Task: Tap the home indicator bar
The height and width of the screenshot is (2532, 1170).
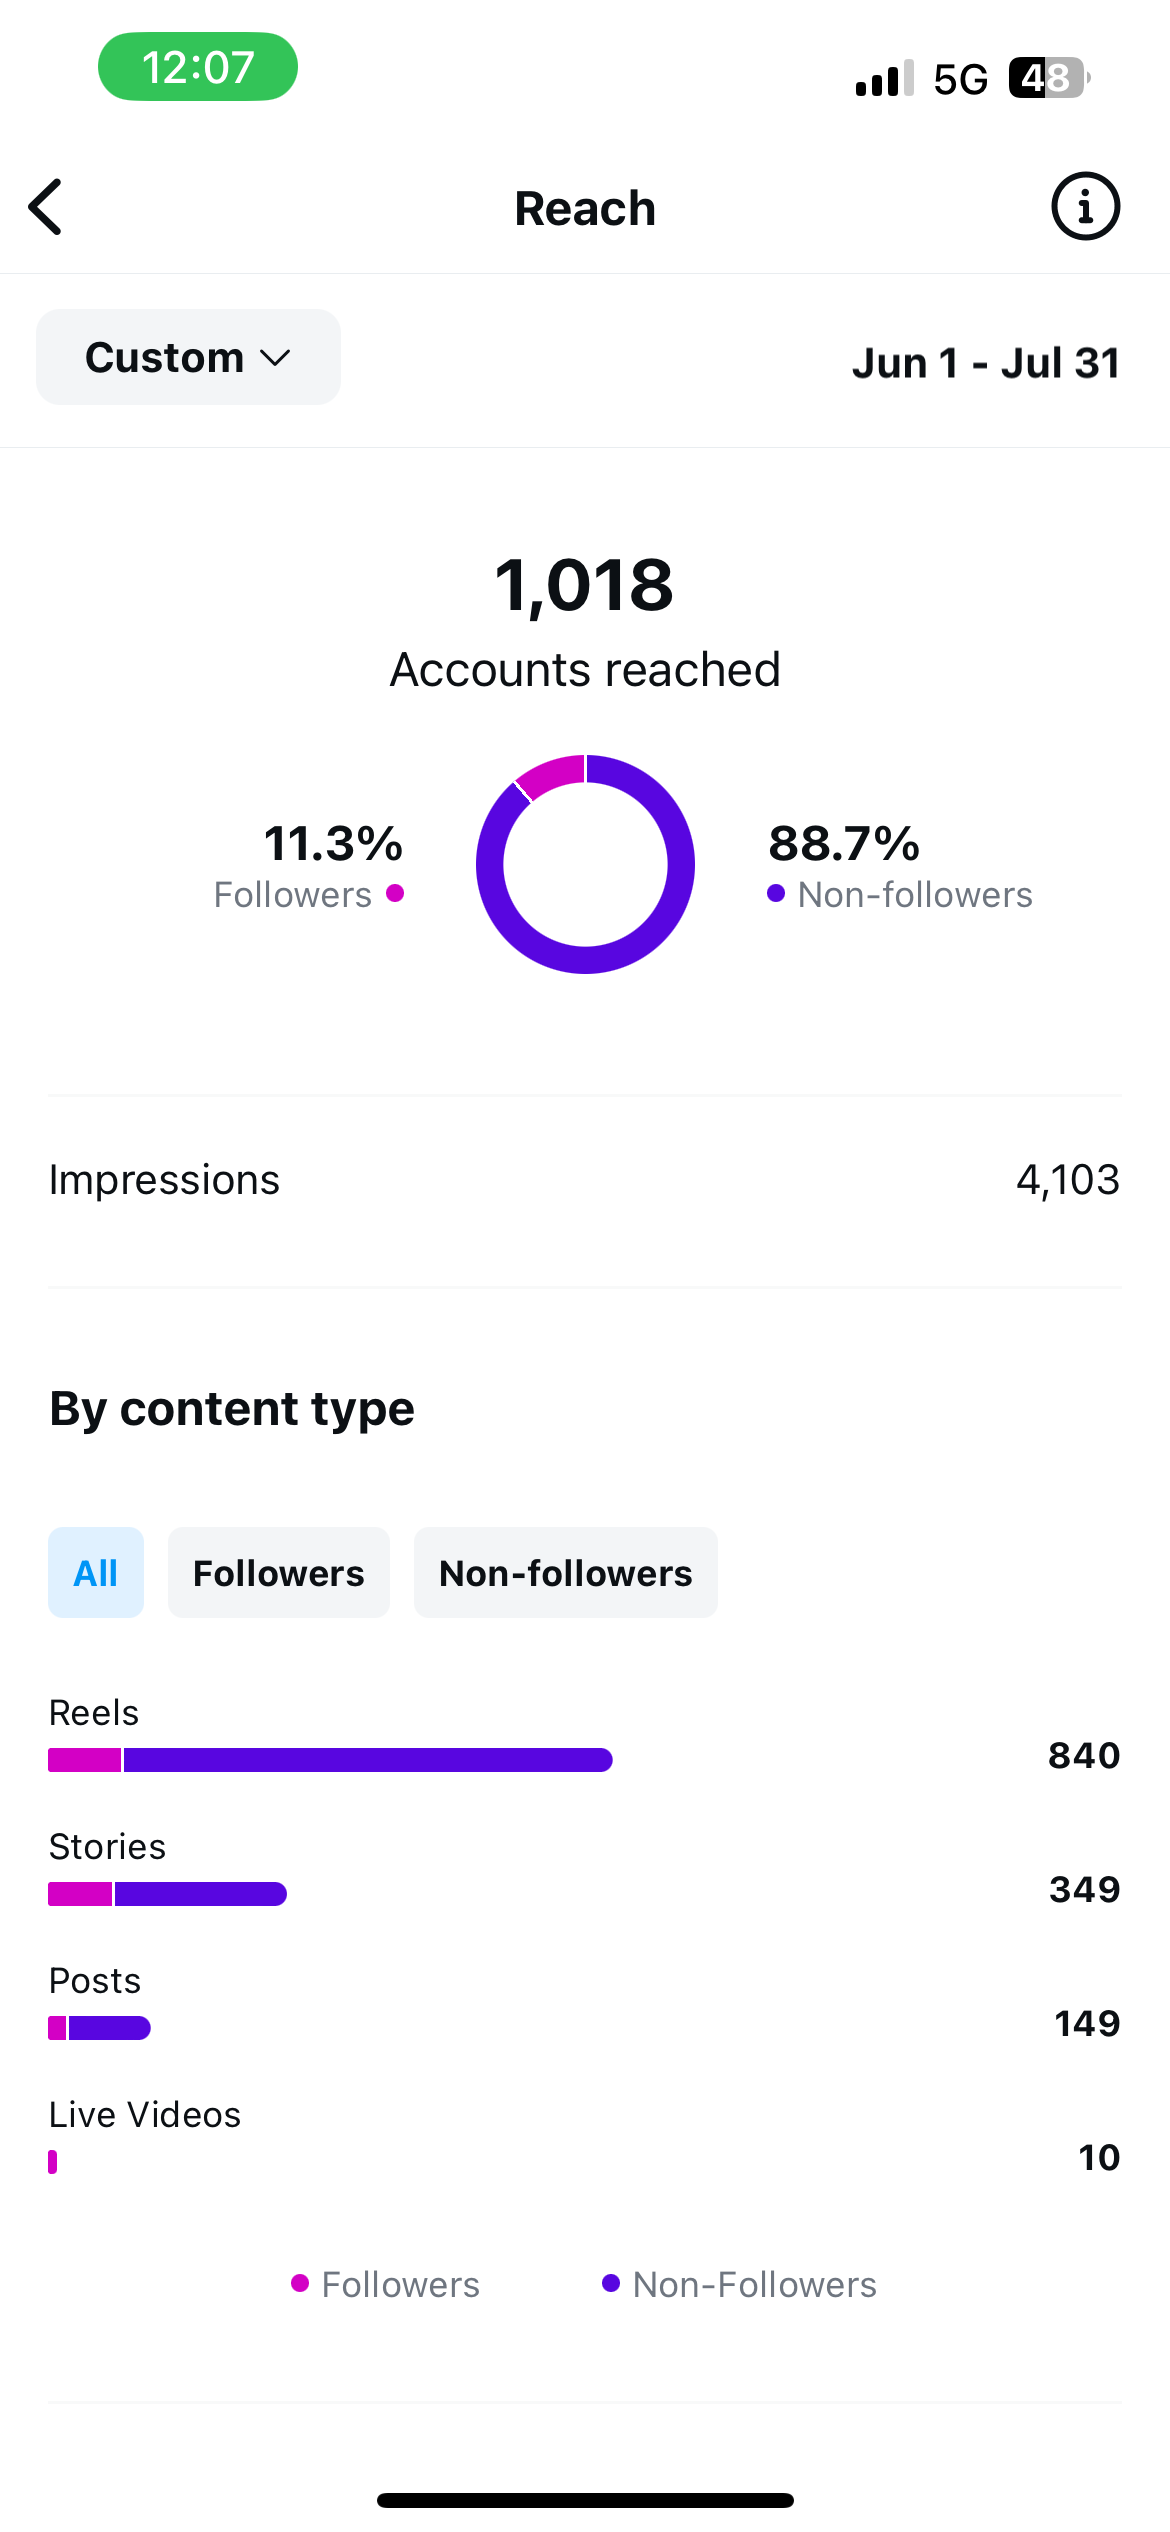Action: point(585,2500)
